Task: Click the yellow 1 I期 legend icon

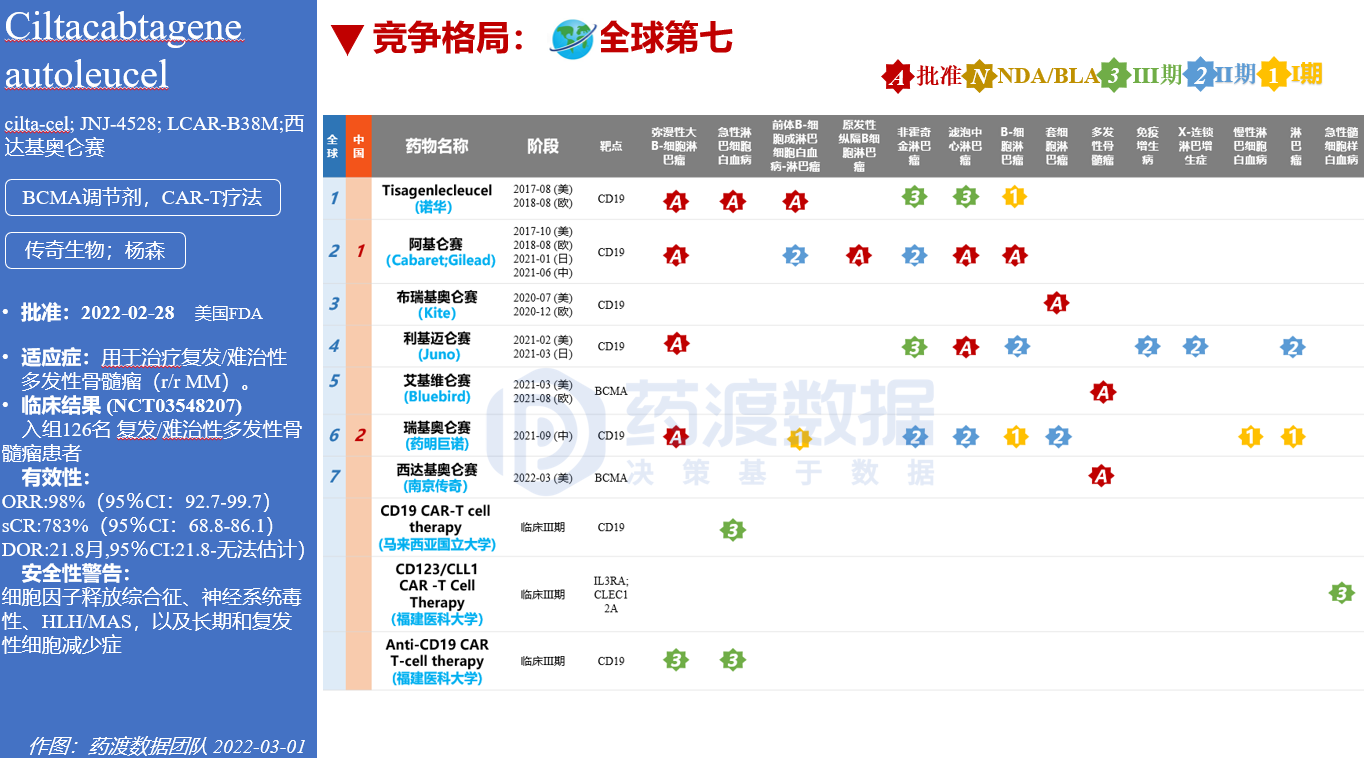Action: pyautogui.click(x=1273, y=76)
